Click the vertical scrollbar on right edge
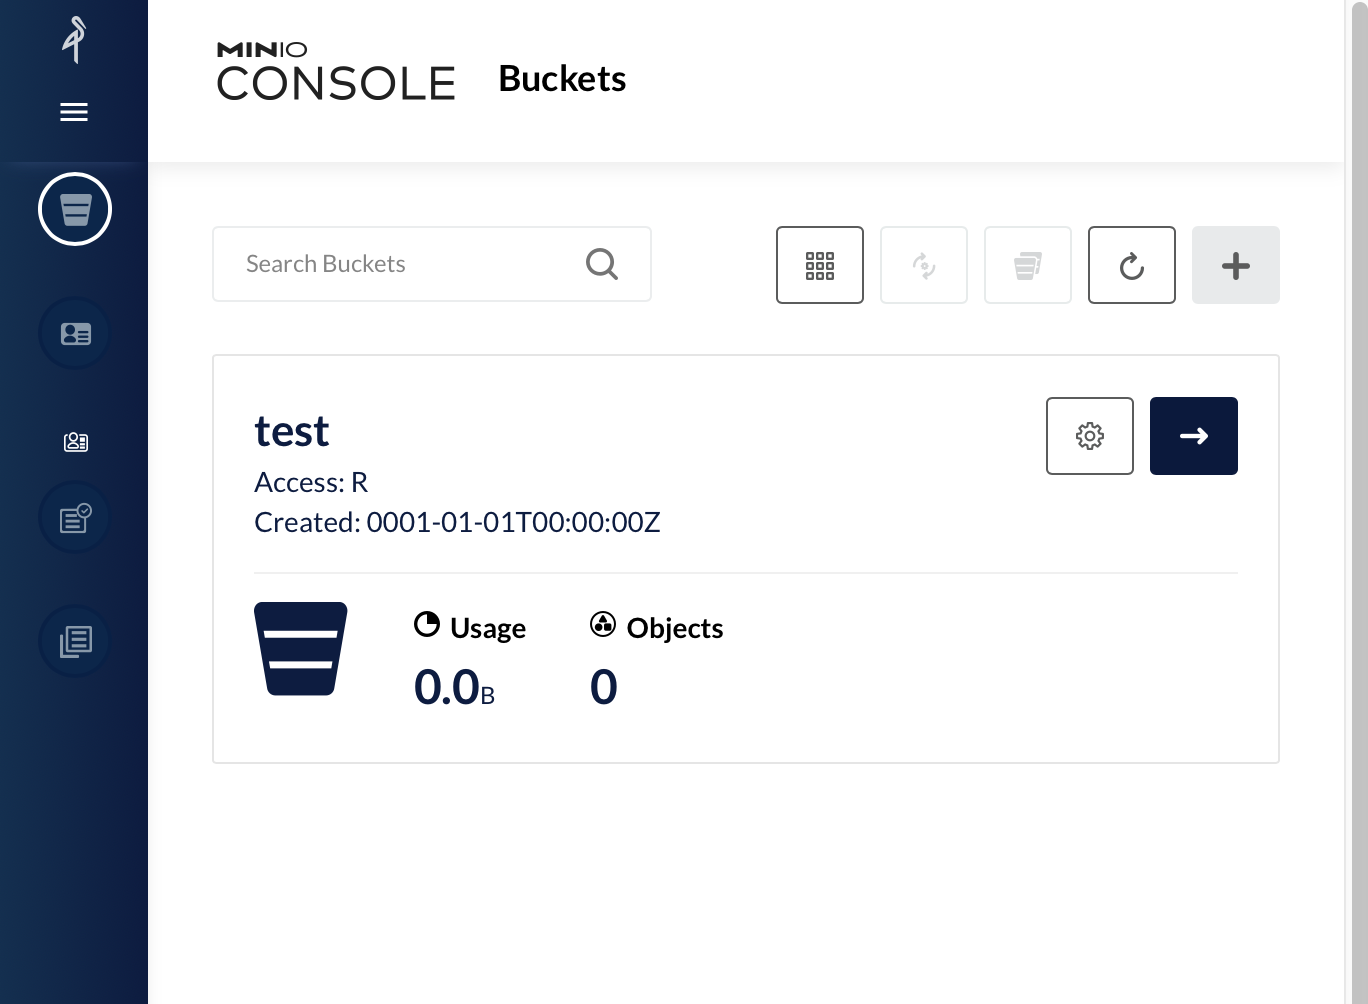The height and width of the screenshot is (1004, 1368). pyautogui.click(x=1359, y=502)
